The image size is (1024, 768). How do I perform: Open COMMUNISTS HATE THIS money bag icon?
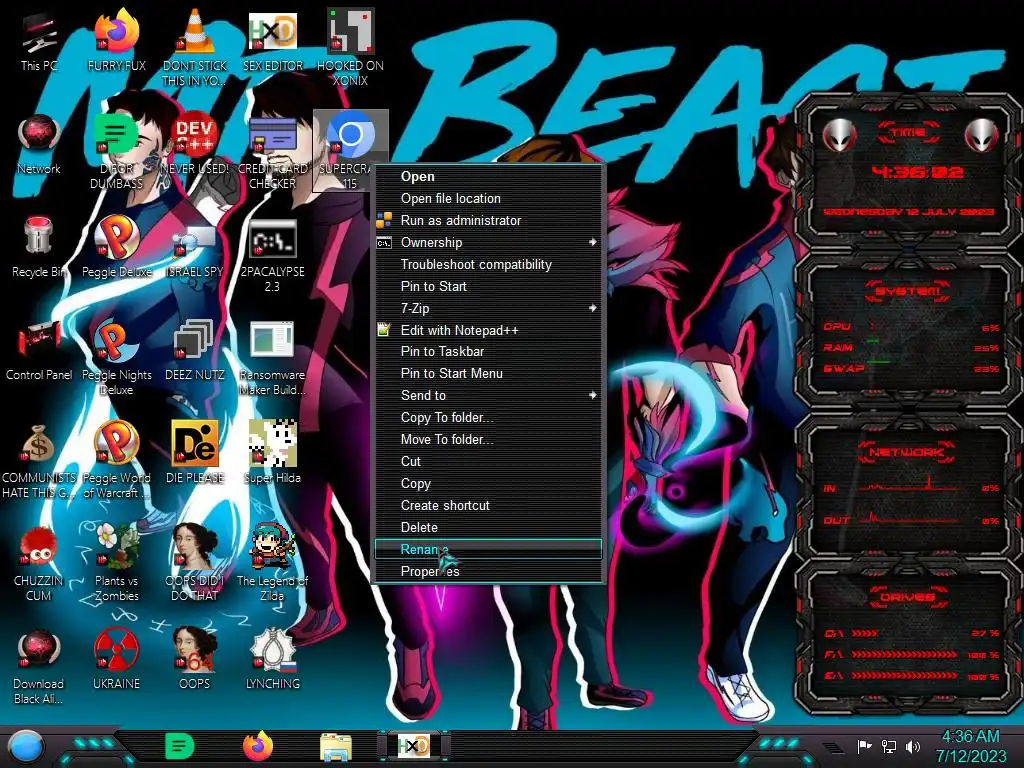[39, 460]
